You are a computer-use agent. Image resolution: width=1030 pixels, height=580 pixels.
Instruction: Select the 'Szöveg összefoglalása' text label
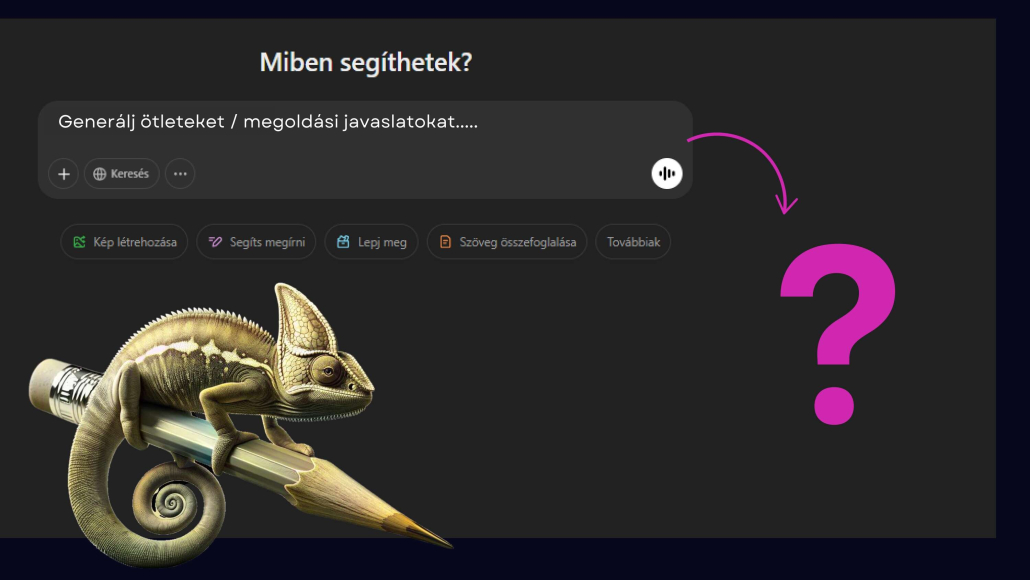517,242
